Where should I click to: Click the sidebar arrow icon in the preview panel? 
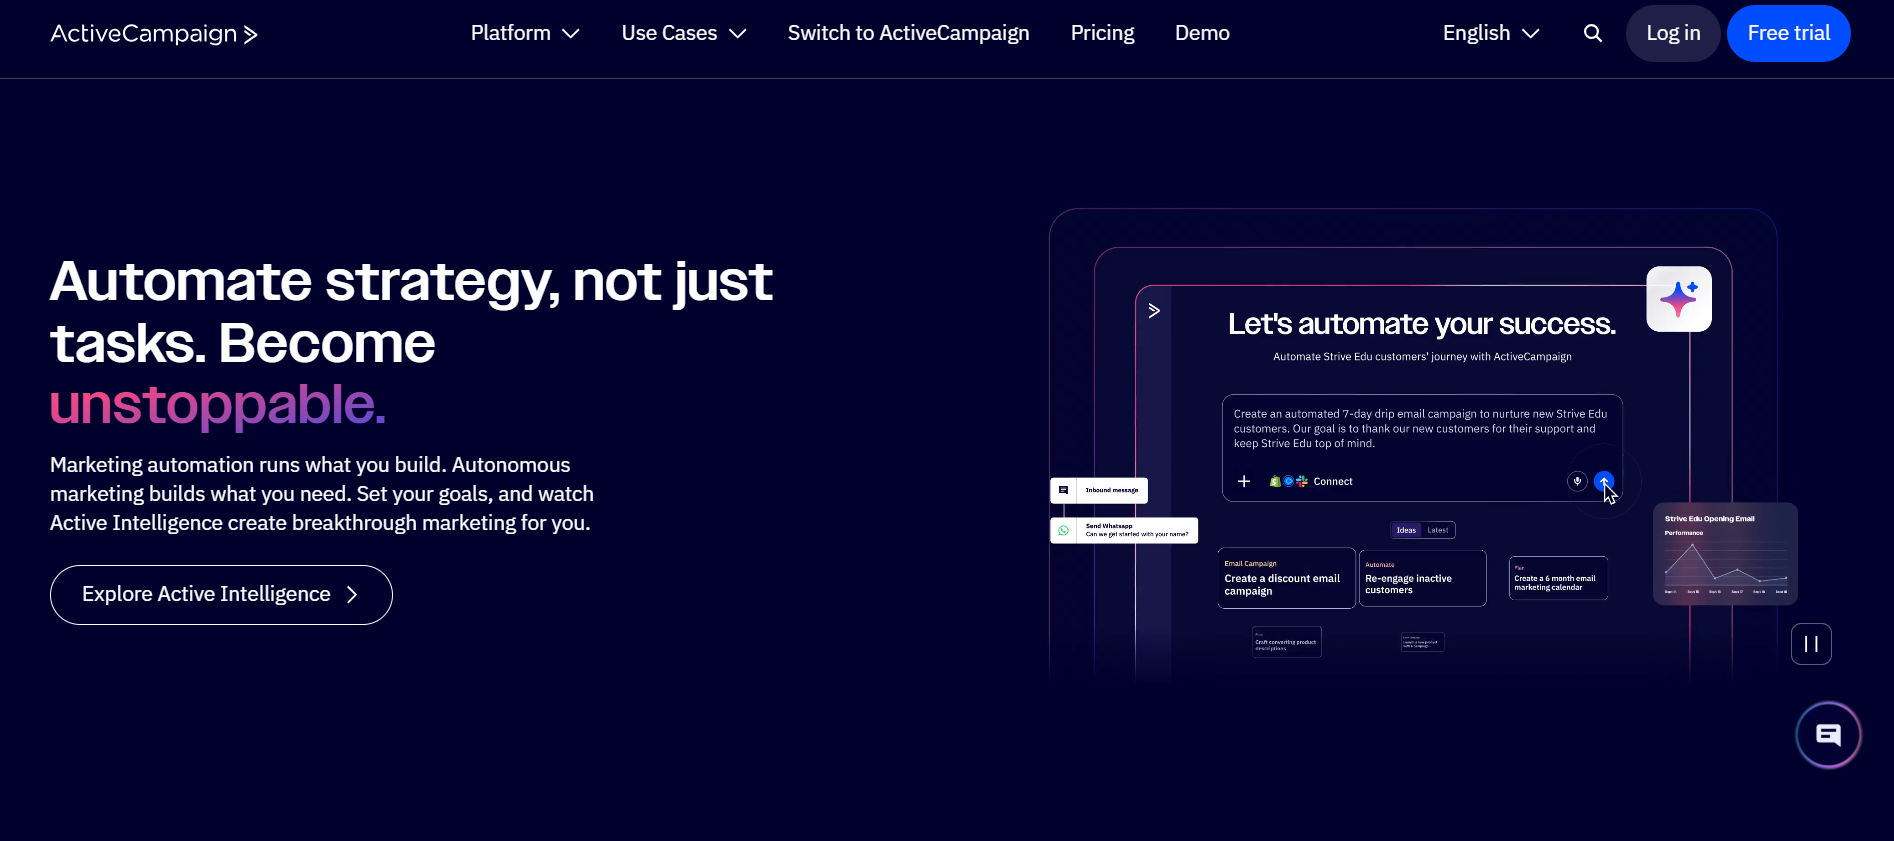coord(1154,311)
